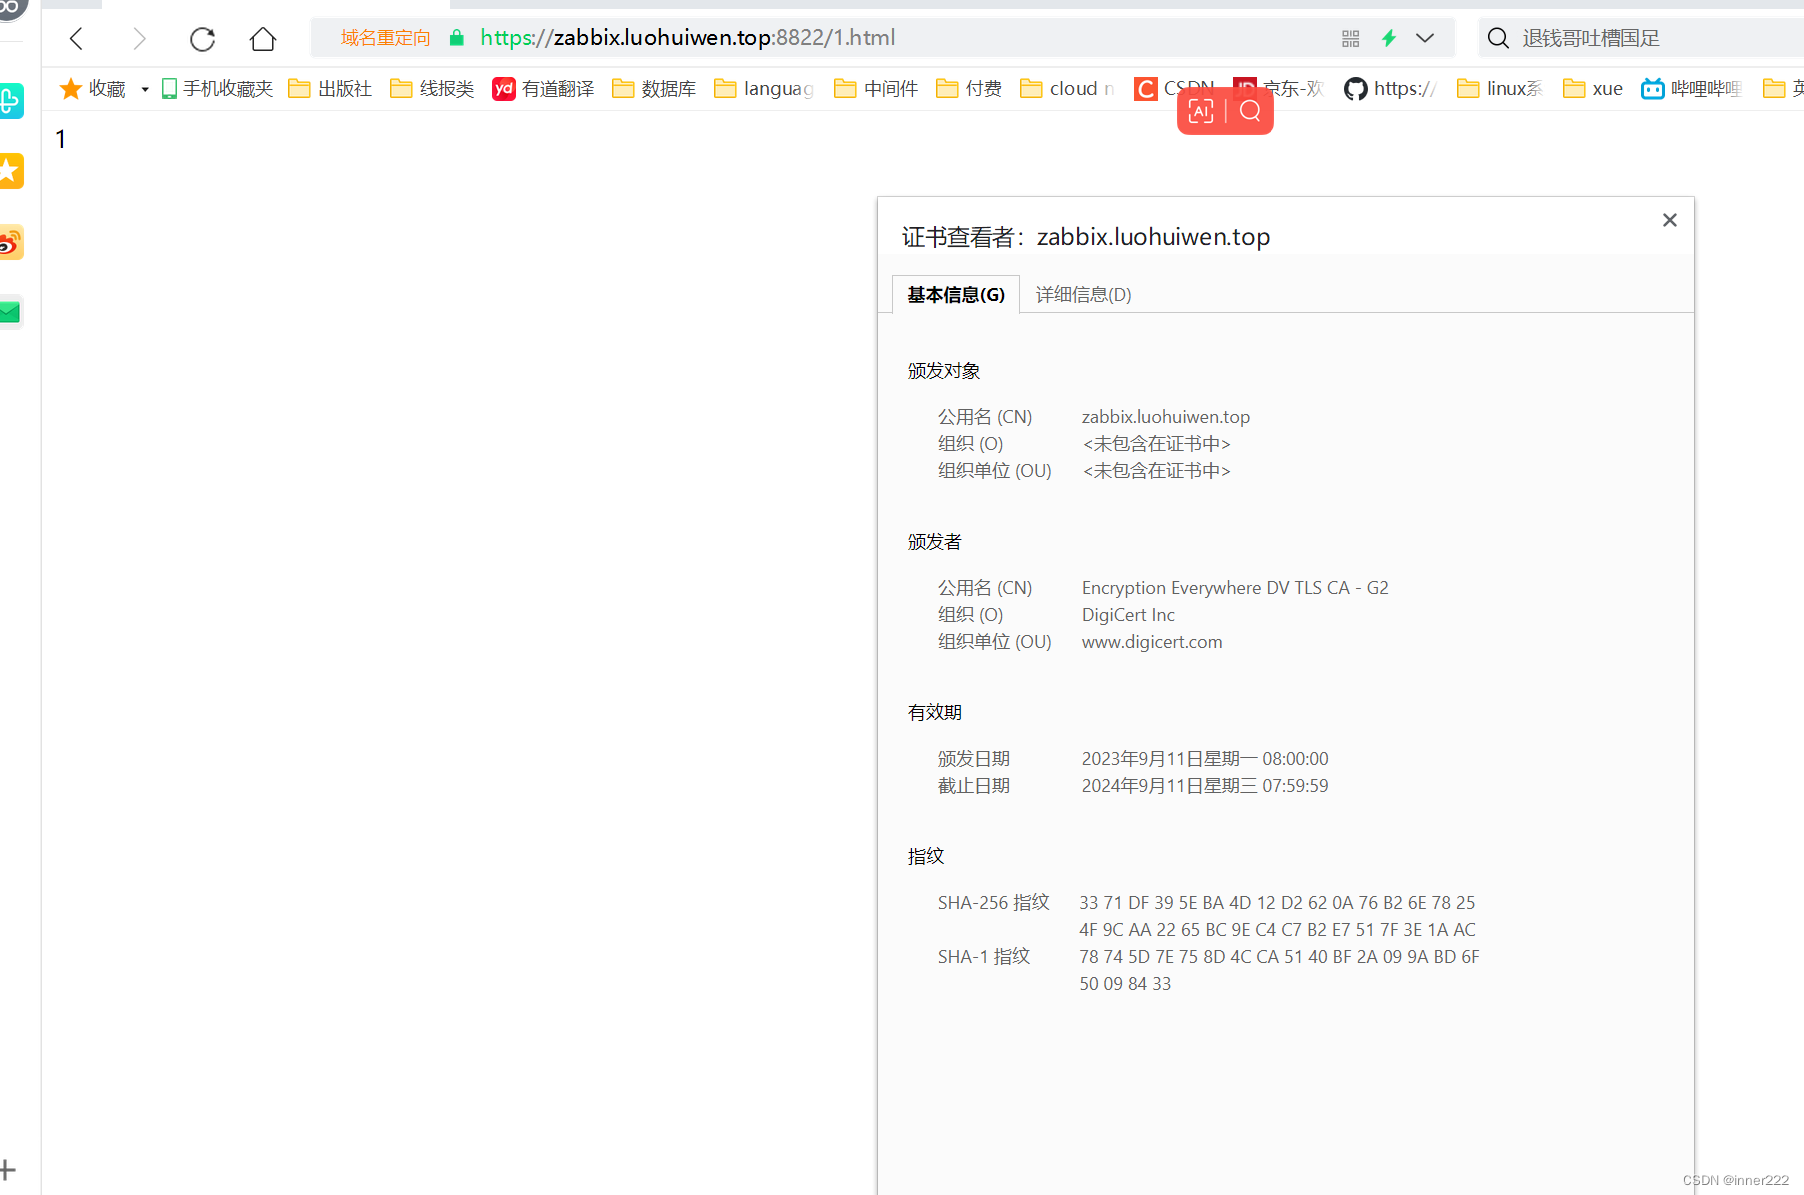Click issue date 2023年9月11日星期一 08:00:00
Screen dimensions: 1804x1195
pos(1205,759)
